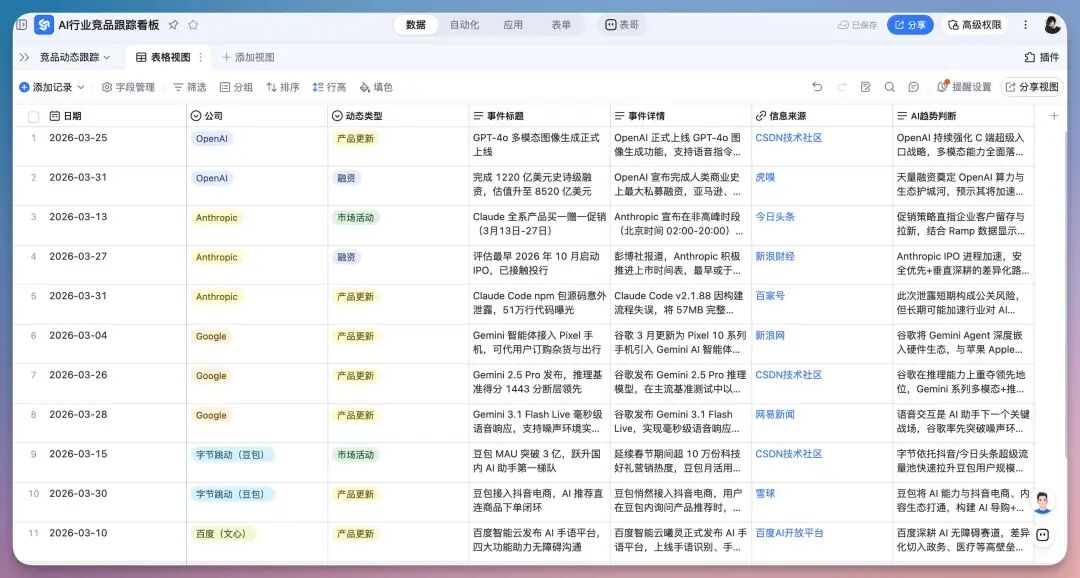Toggle the favorite star next to the board title

[x=173, y=24]
